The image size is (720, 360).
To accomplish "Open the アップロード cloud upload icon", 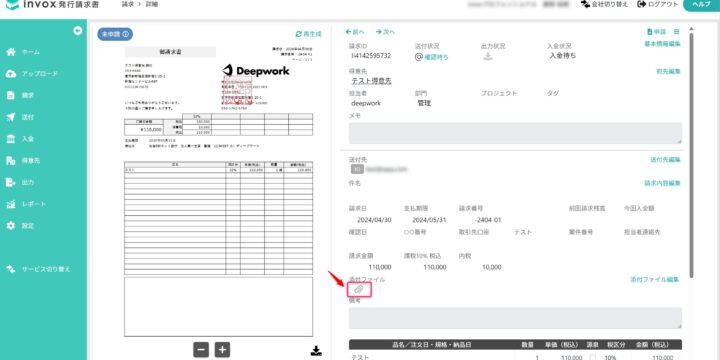I will [11, 74].
